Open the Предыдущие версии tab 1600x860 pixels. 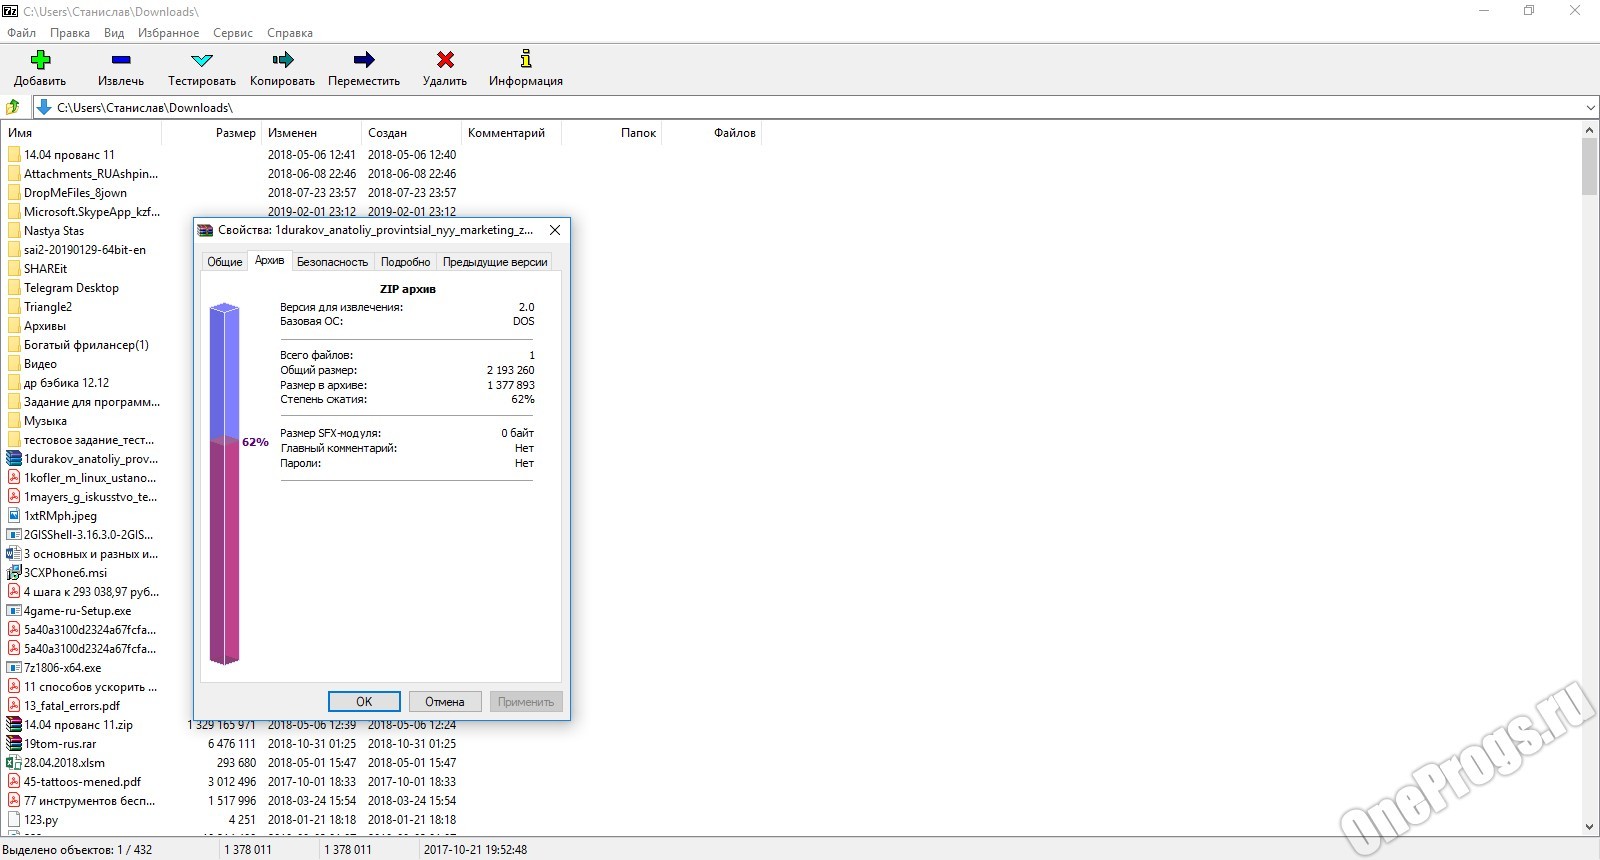(x=495, y=262)
